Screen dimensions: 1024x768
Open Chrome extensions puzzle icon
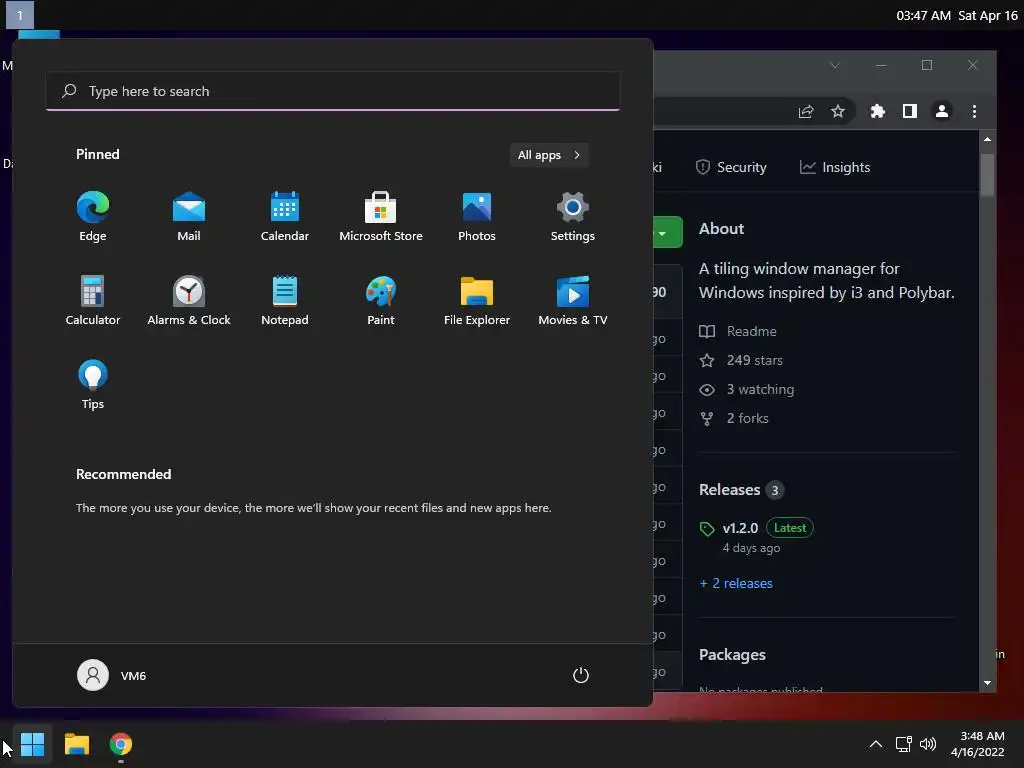(x=877, y=112)
